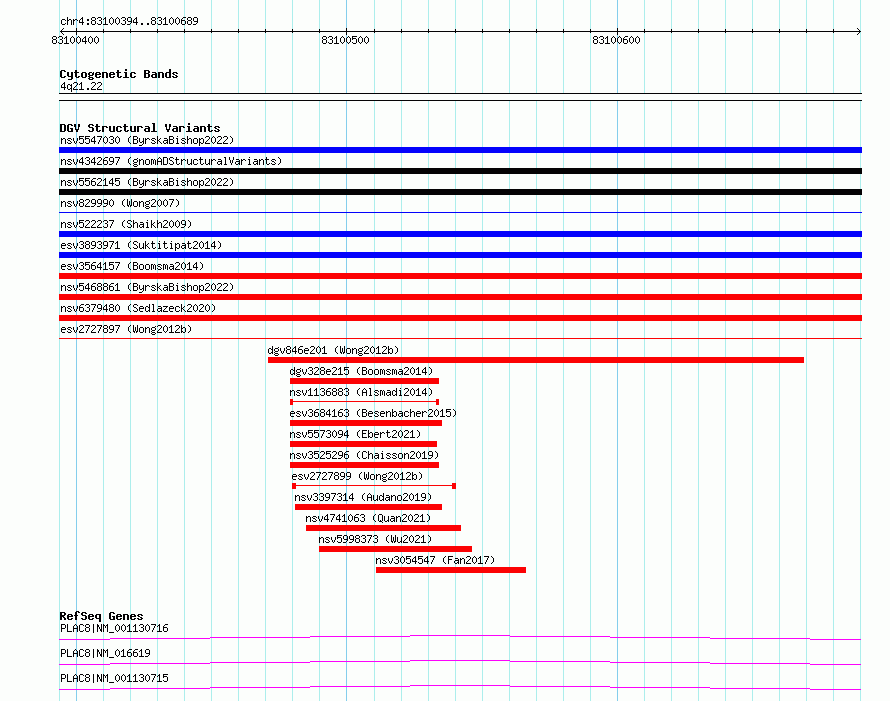Click the ruler's left arrowhead
Screen dimensions: 890x701
point(62,31)
